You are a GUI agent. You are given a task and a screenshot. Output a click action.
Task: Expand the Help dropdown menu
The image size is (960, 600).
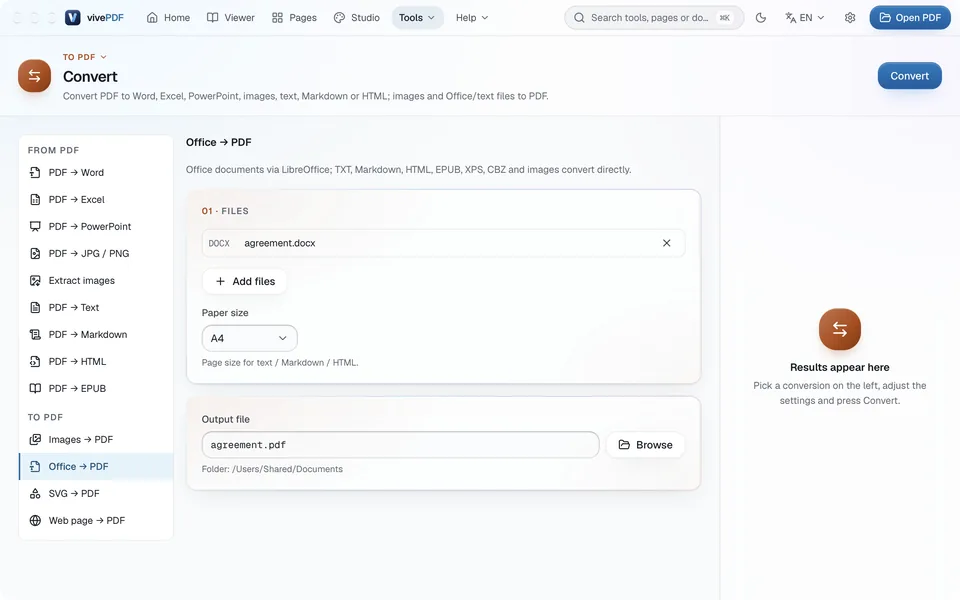(x=472, y=18)
